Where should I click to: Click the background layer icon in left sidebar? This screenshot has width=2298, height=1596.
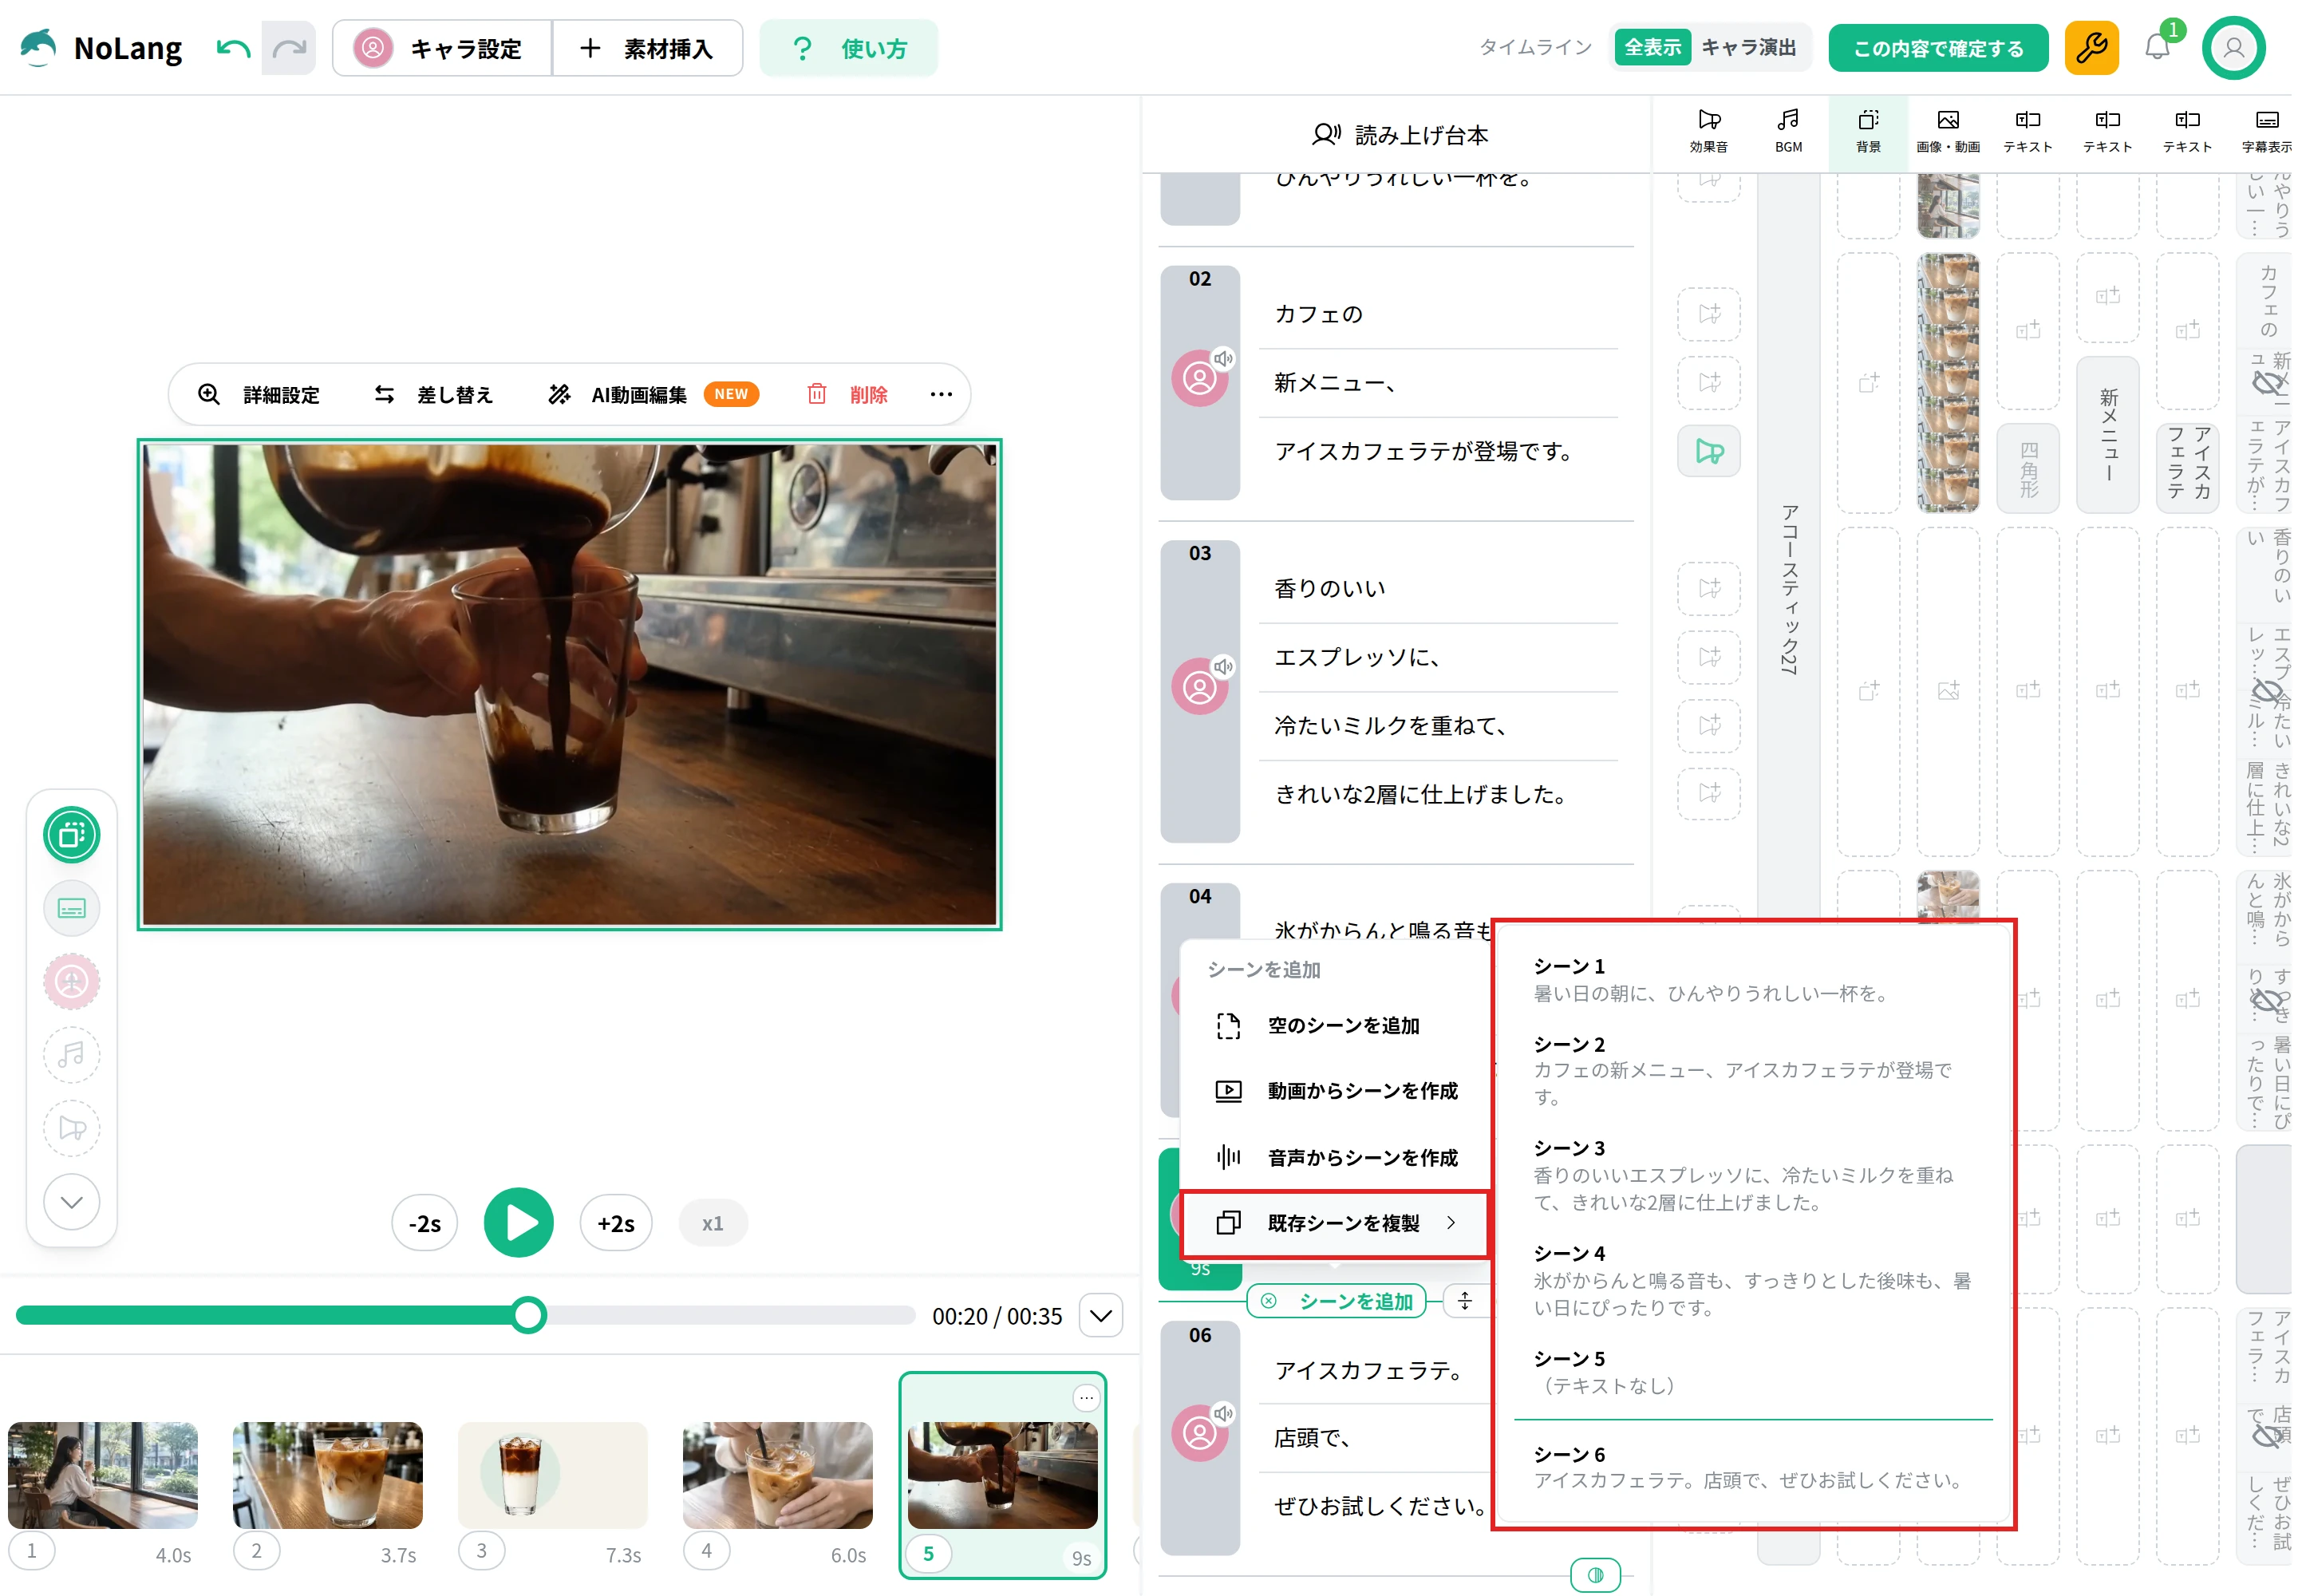click(x=72, y=835)
